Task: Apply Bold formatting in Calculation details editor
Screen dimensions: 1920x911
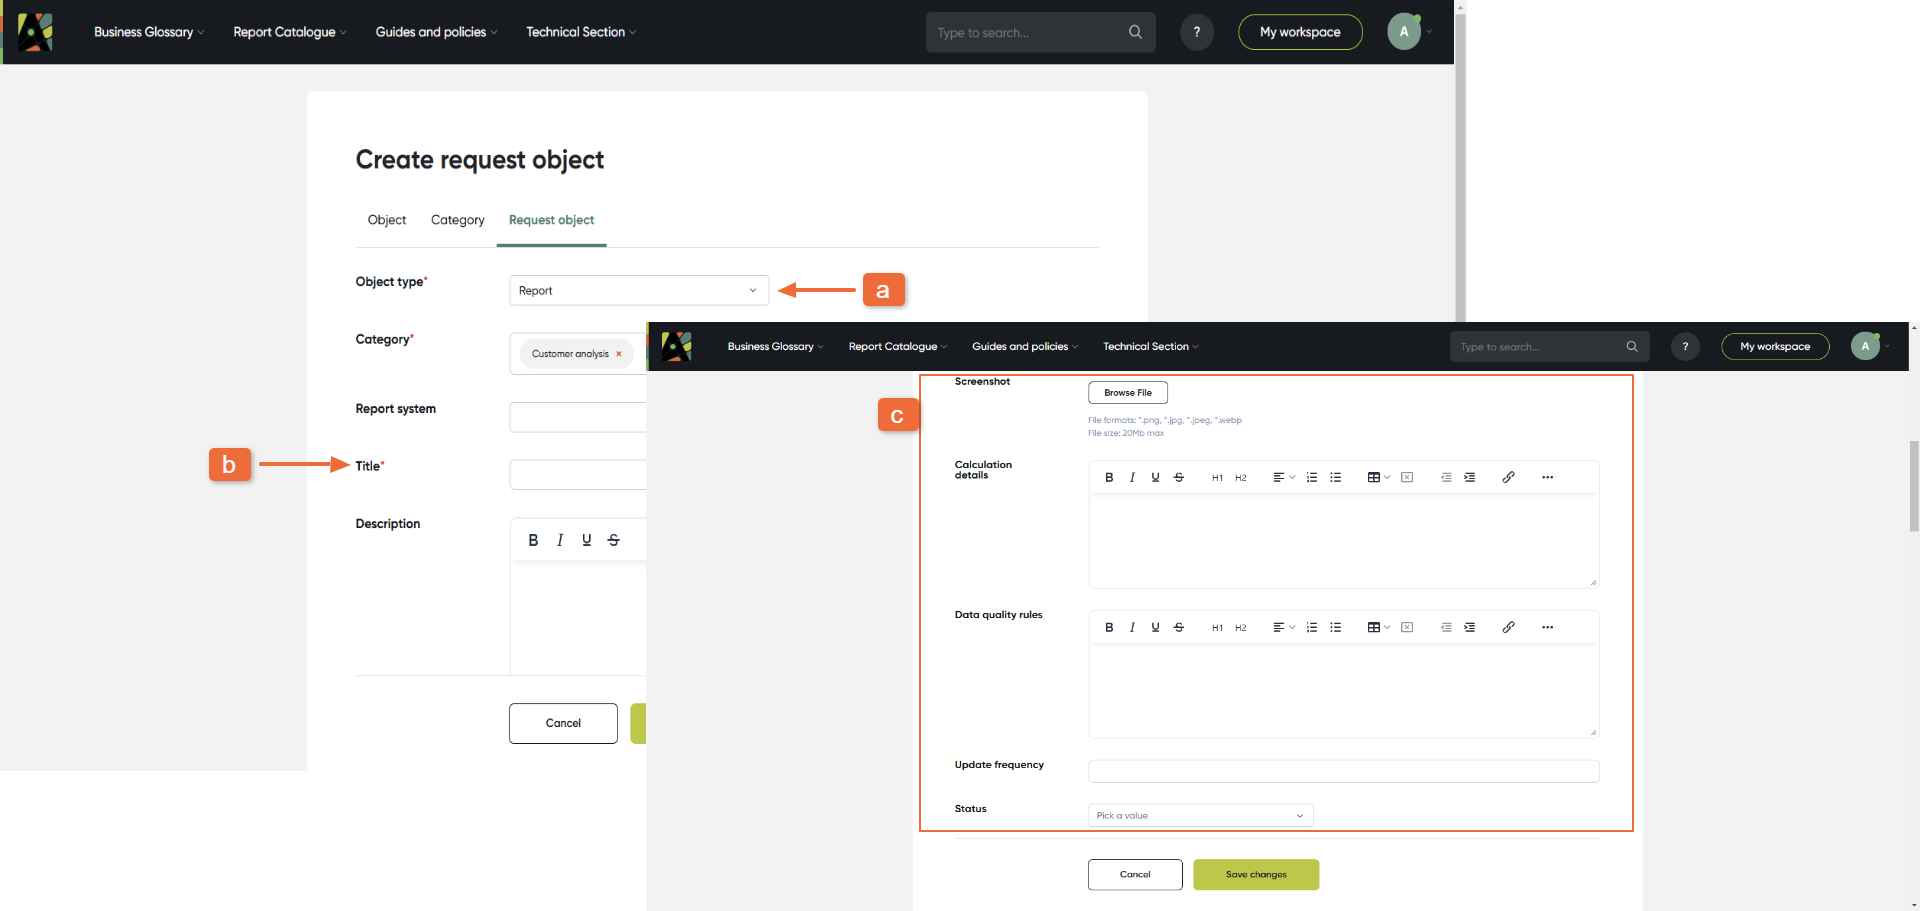Action: click(1108, 477)
